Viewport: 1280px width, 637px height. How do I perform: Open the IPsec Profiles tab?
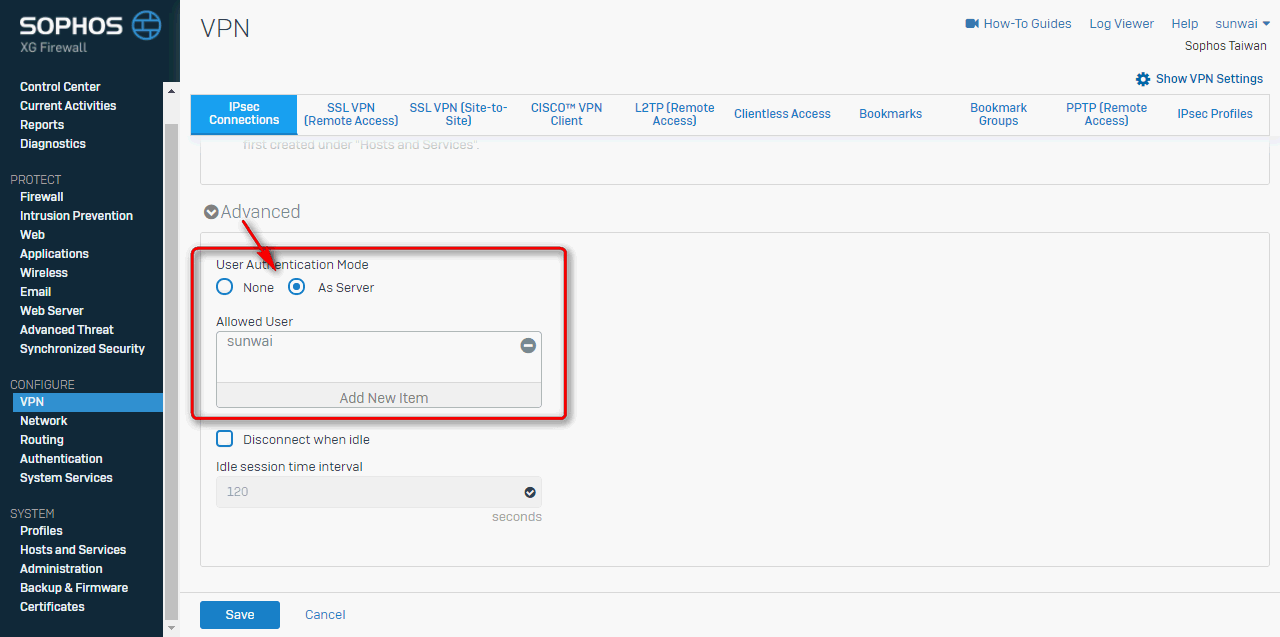click(1214, 114)
